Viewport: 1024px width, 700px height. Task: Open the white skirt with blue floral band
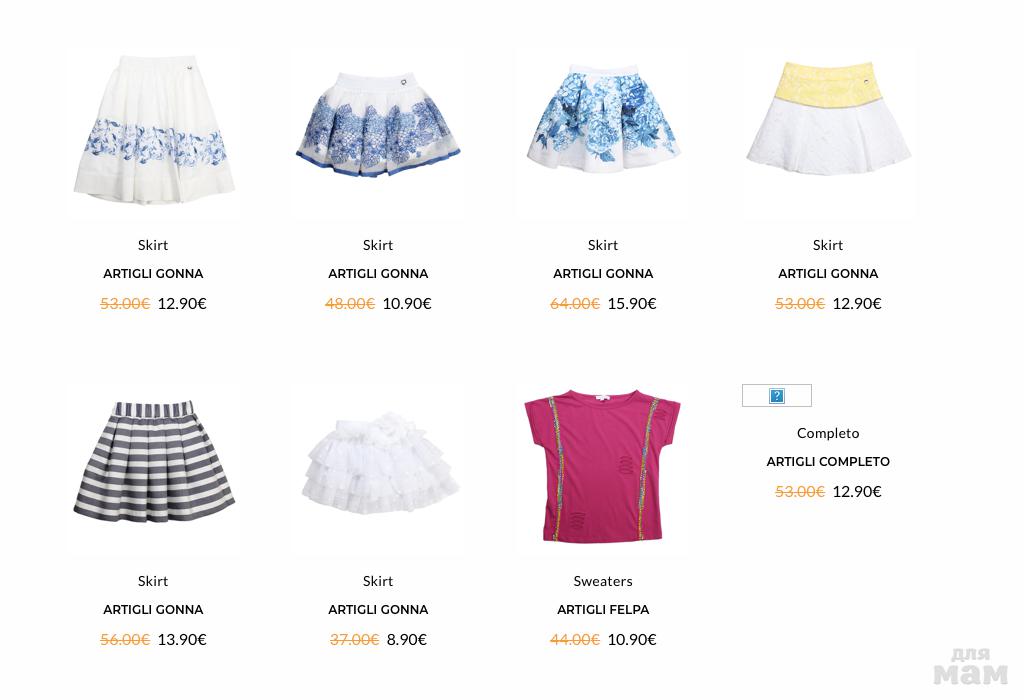153,130
